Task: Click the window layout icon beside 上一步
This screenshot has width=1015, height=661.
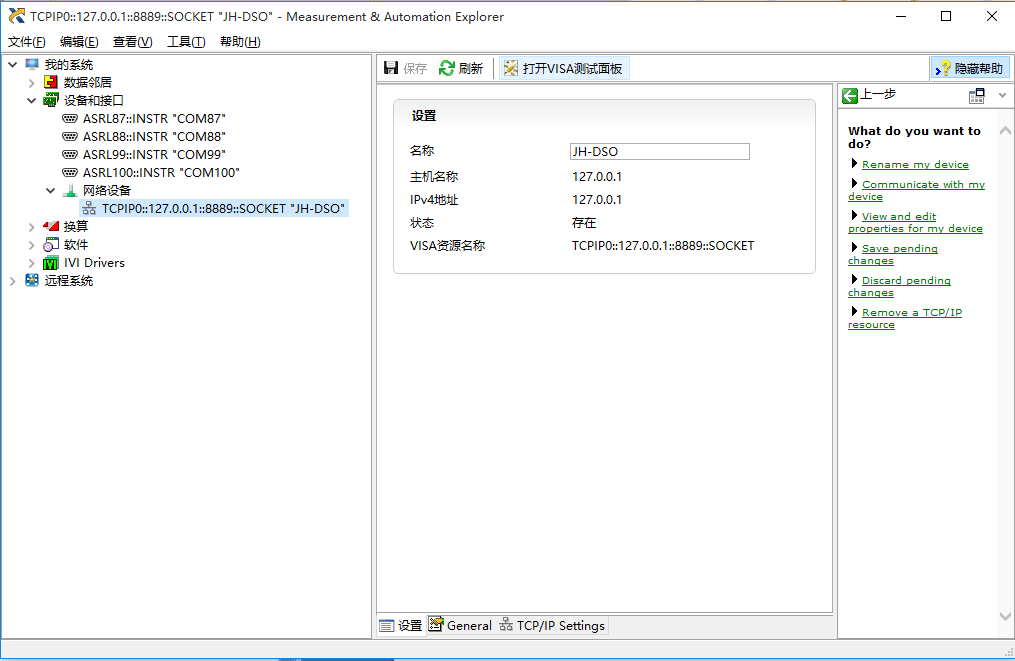Action: coord(979,95)
